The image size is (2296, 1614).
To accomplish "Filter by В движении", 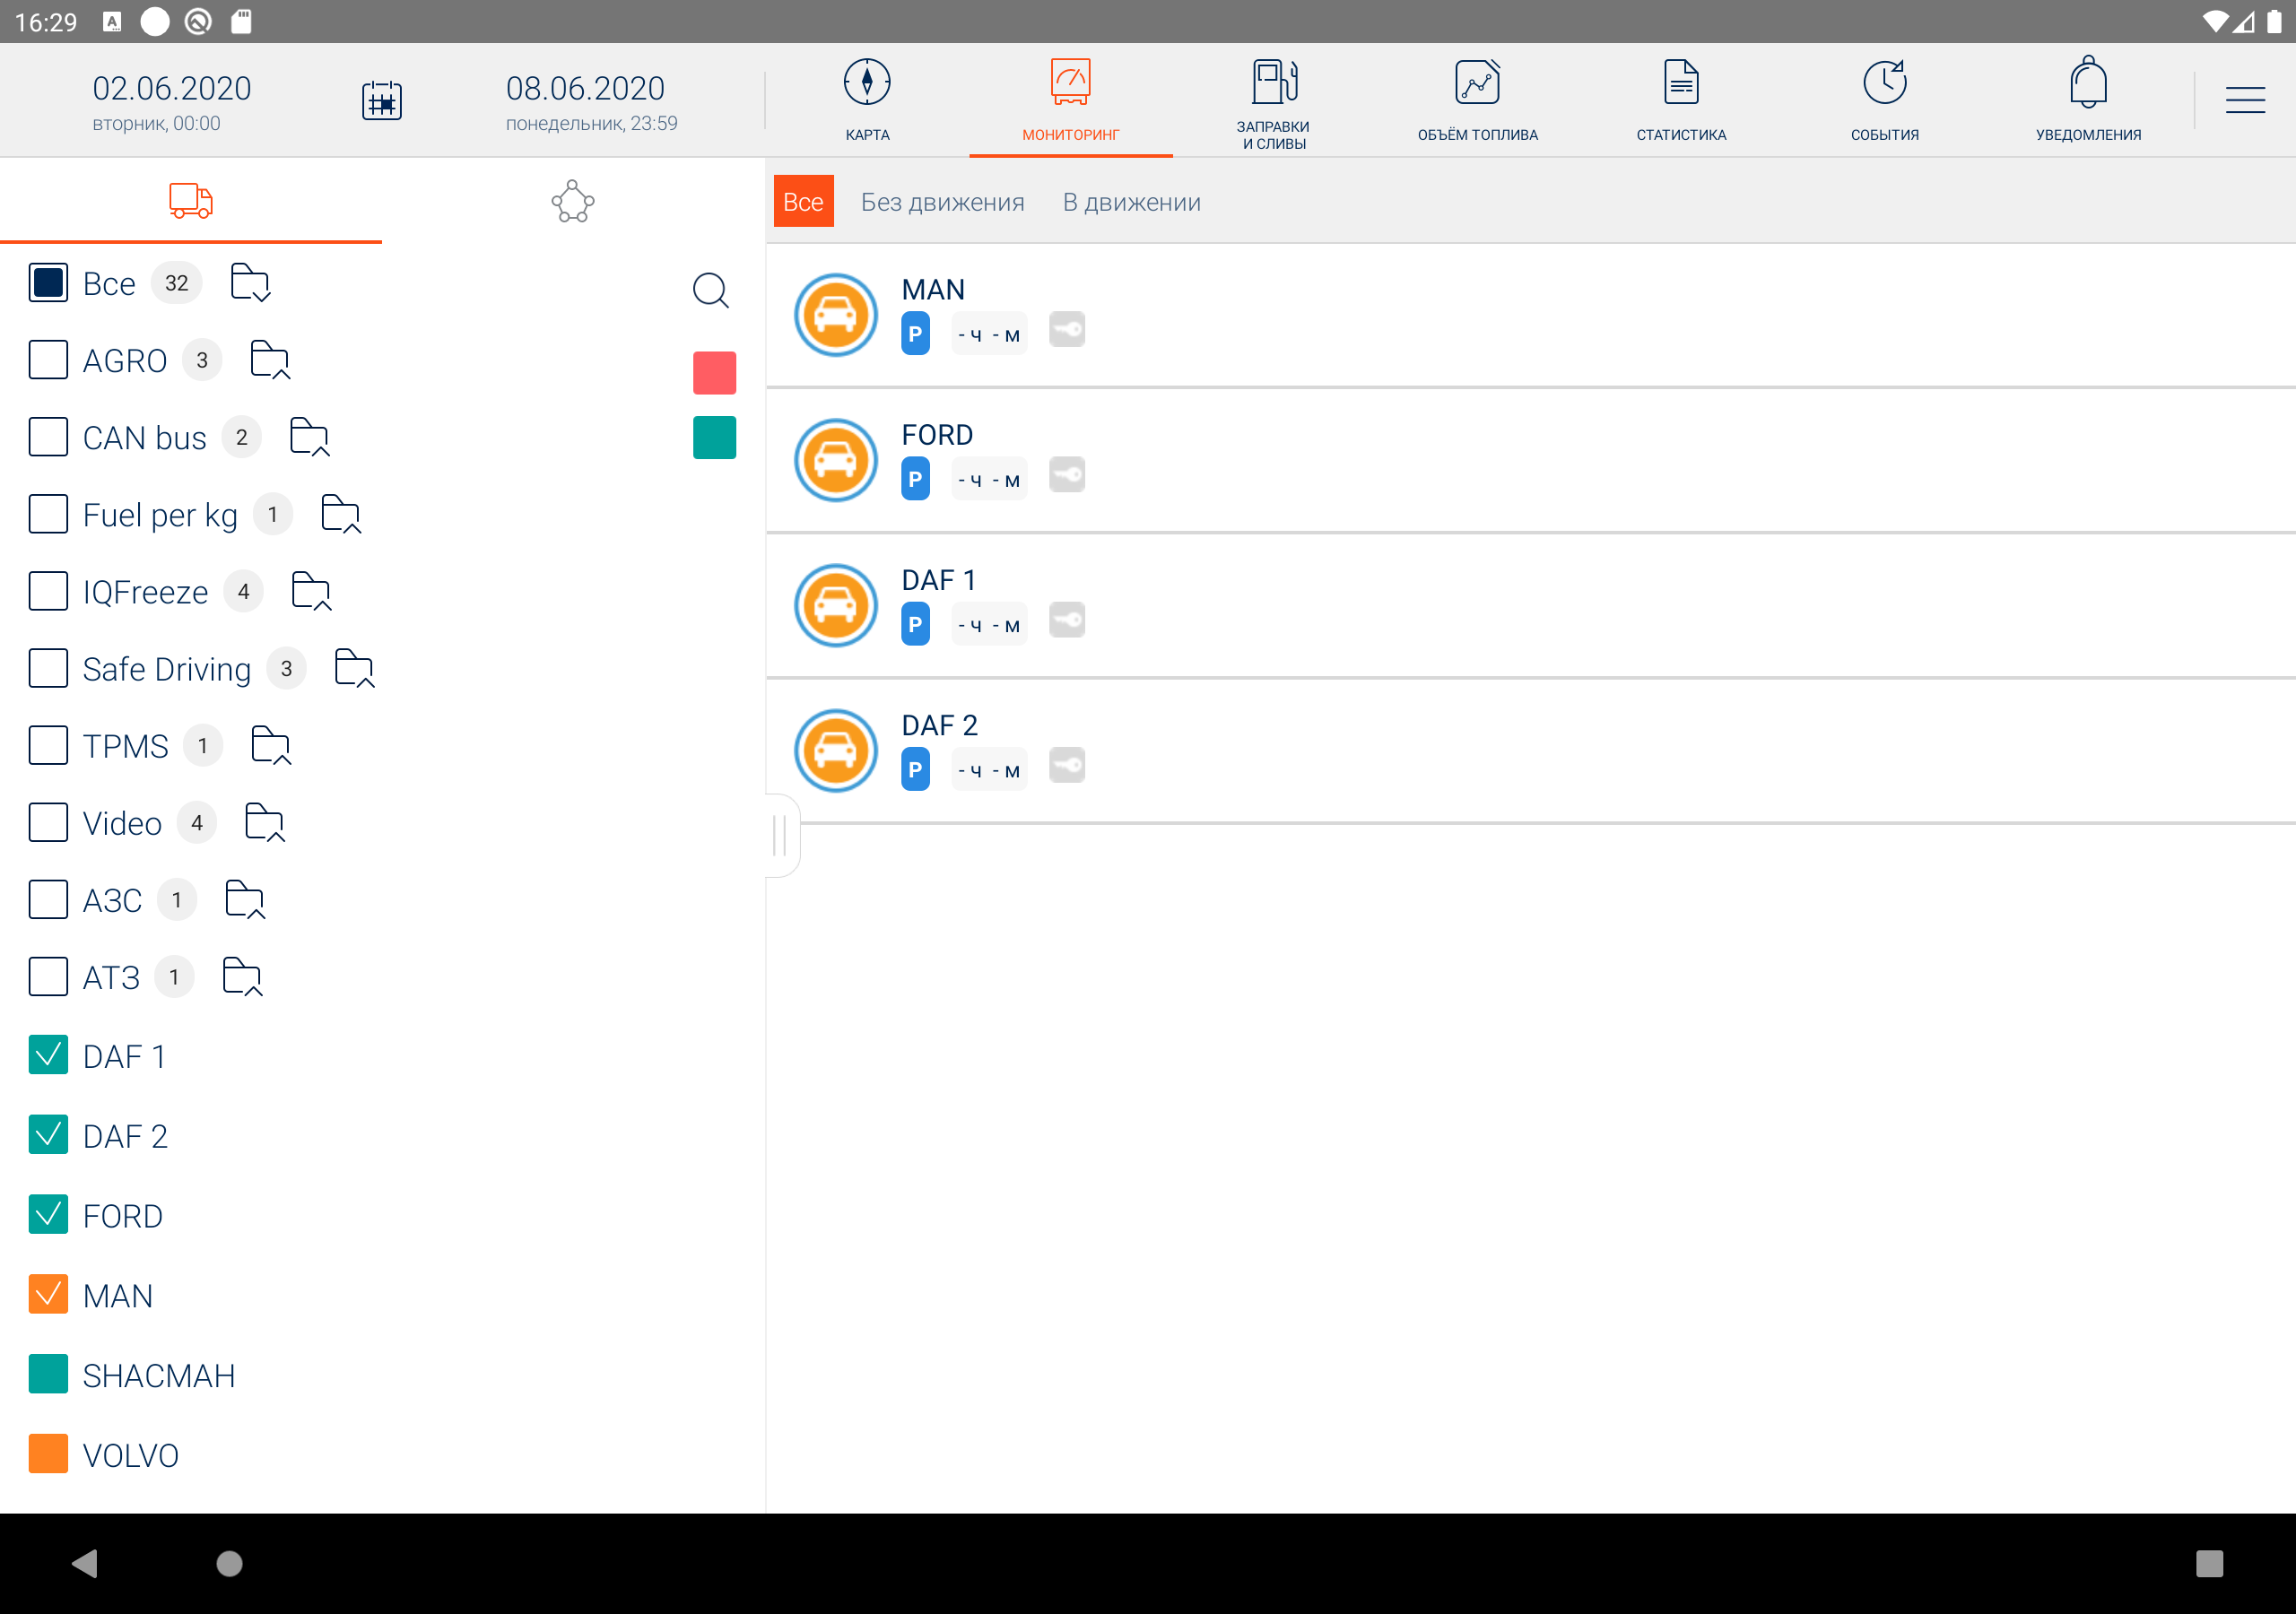I will coord(1131,202).
